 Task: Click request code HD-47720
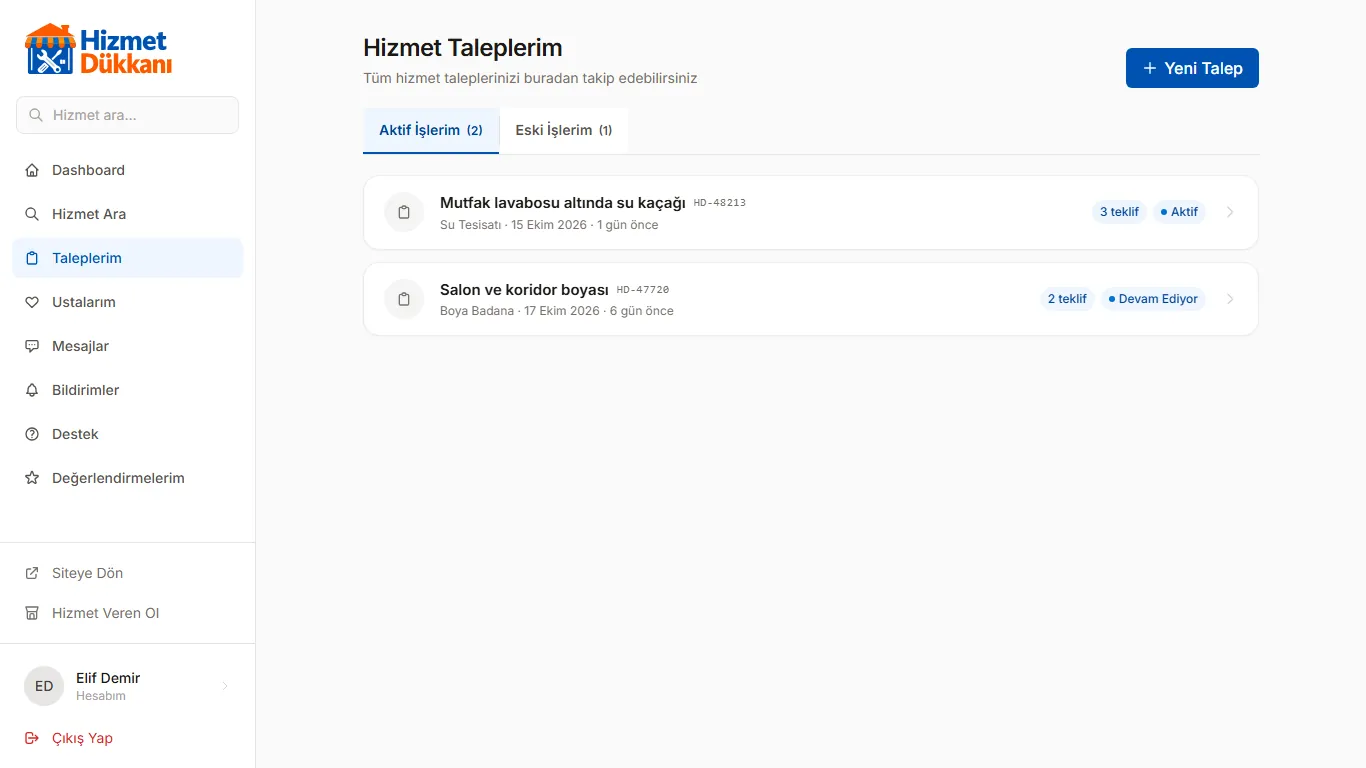(643, 290)
